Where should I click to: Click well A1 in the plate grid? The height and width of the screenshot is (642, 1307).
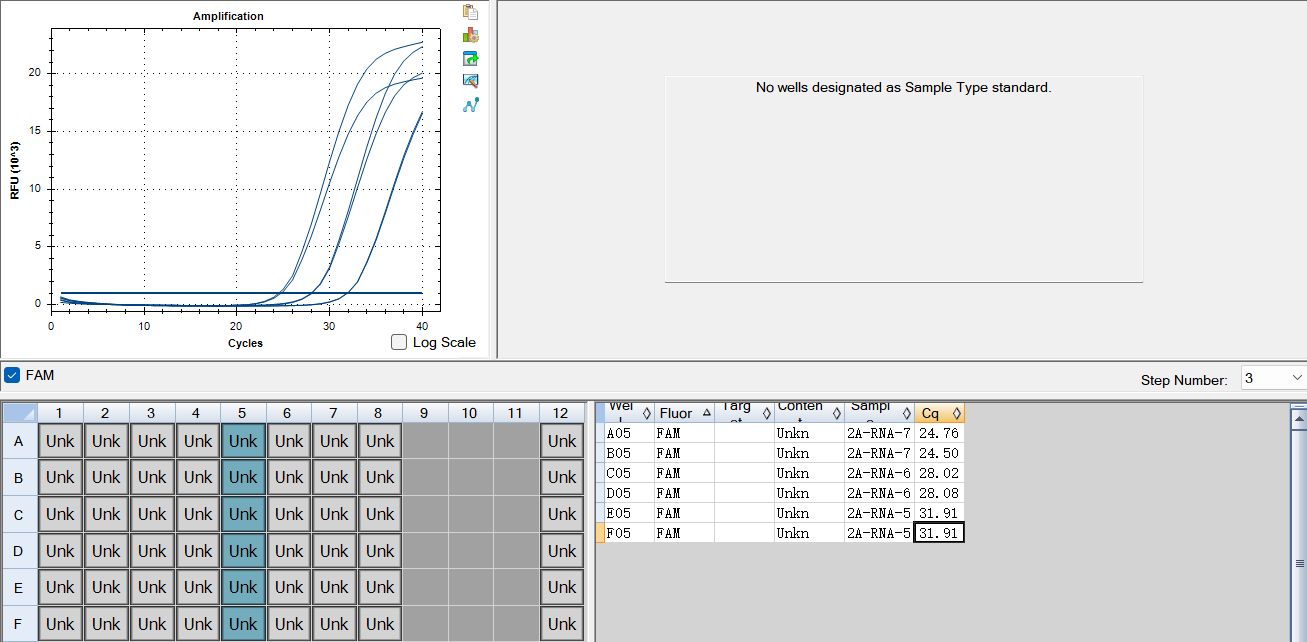[60, 441]
